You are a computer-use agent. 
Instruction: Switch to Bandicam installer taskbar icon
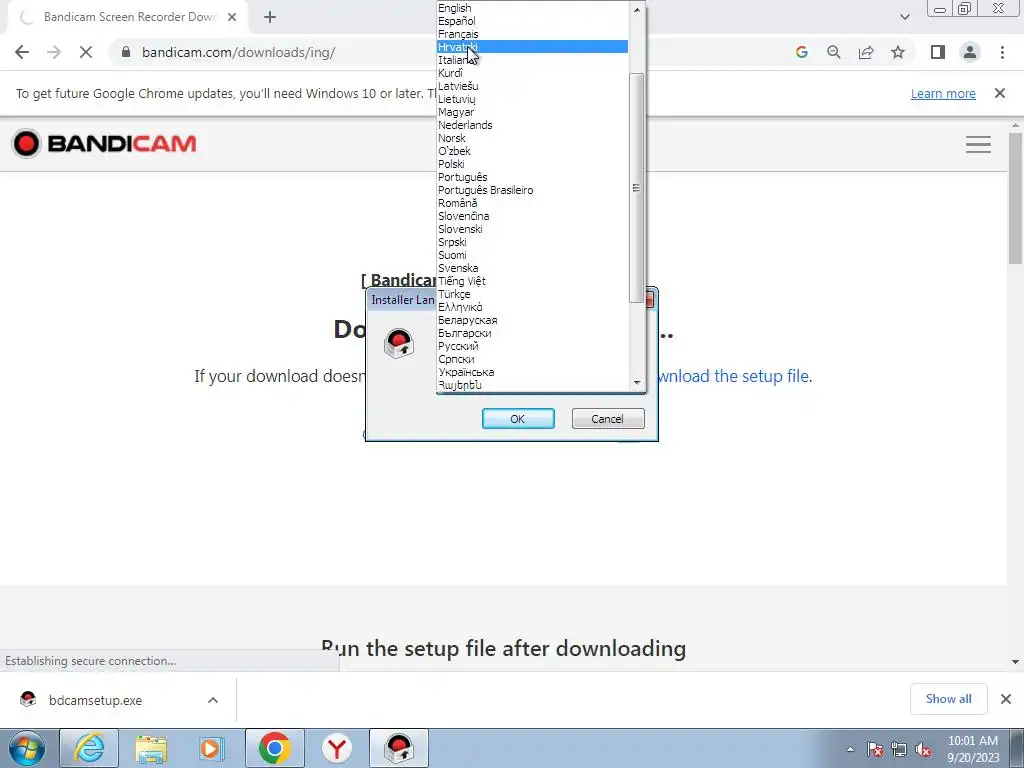point(399,748)
